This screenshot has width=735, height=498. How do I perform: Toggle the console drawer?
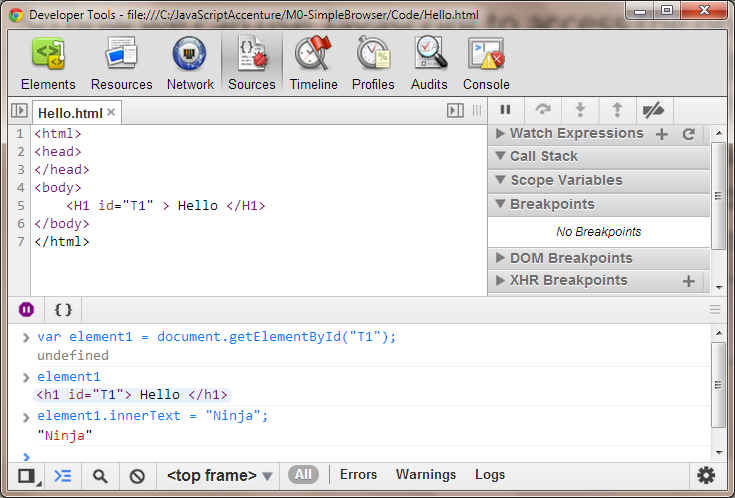tap(62, 476)
